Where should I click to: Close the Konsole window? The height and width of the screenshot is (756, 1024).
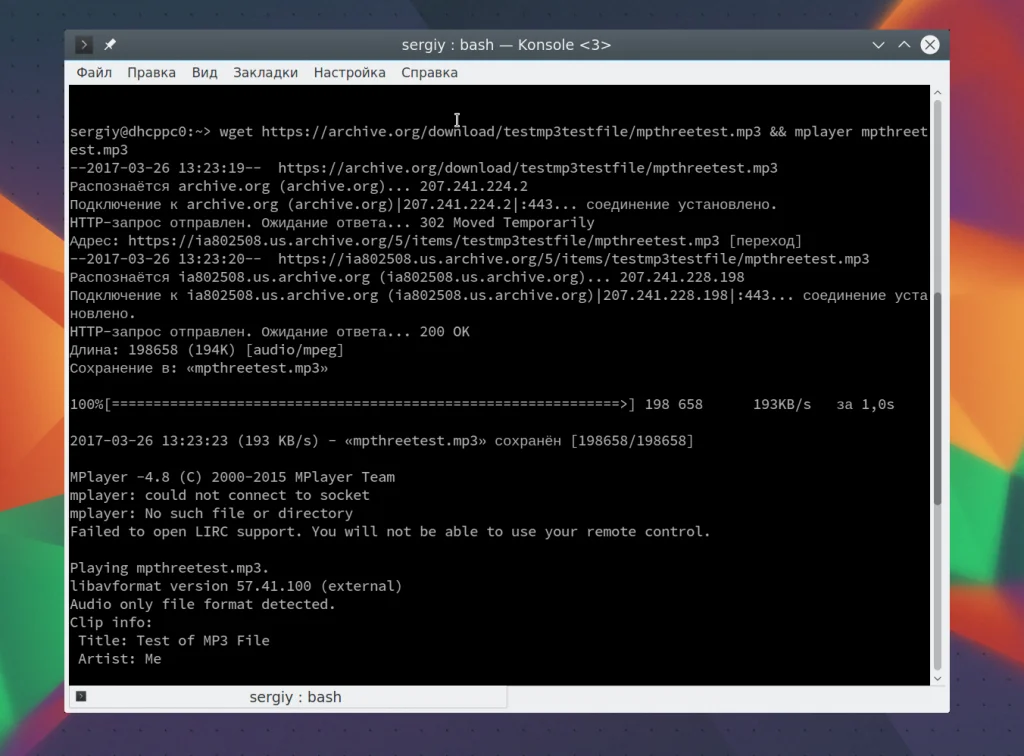click(x=929, y=45)
